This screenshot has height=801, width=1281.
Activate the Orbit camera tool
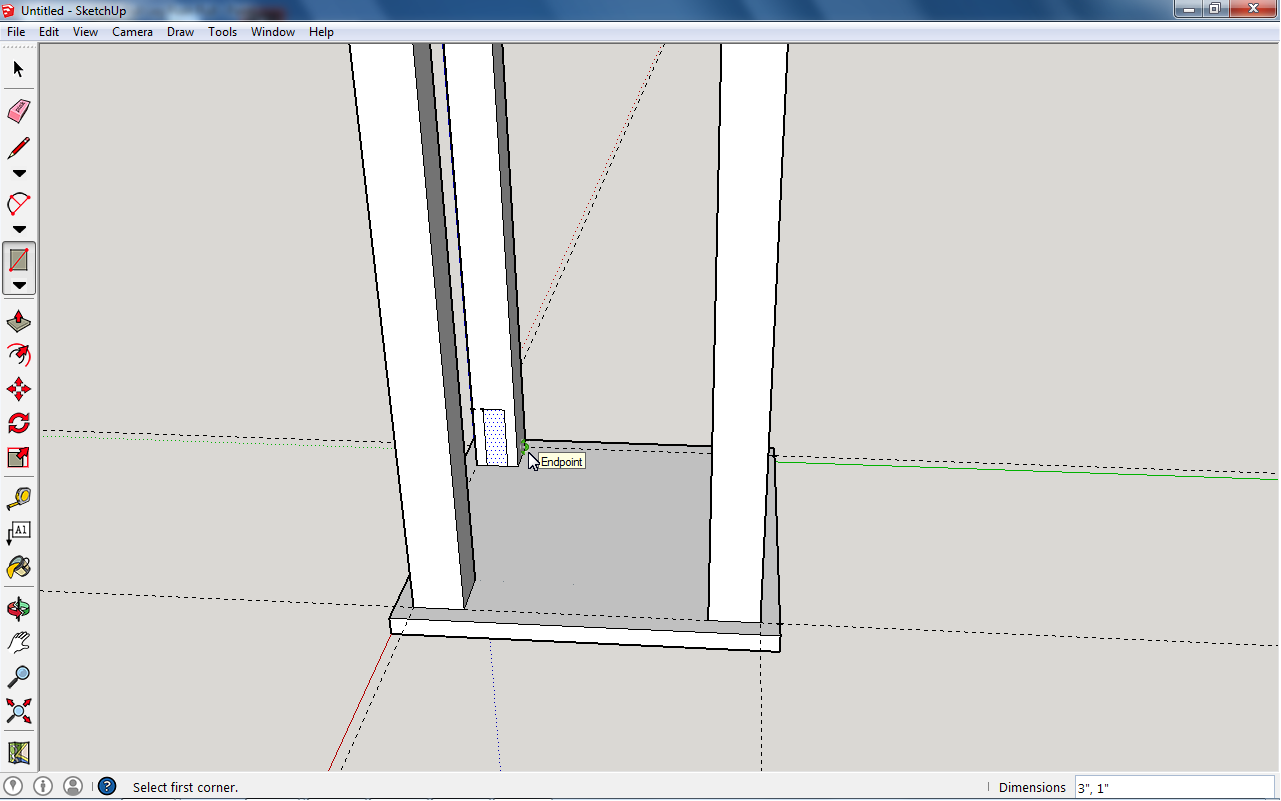tap(19, 608)
